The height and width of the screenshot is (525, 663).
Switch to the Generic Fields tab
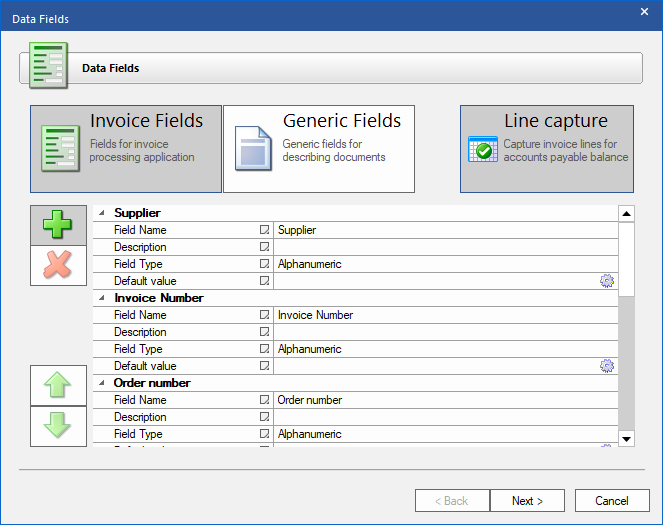point(319,149)
